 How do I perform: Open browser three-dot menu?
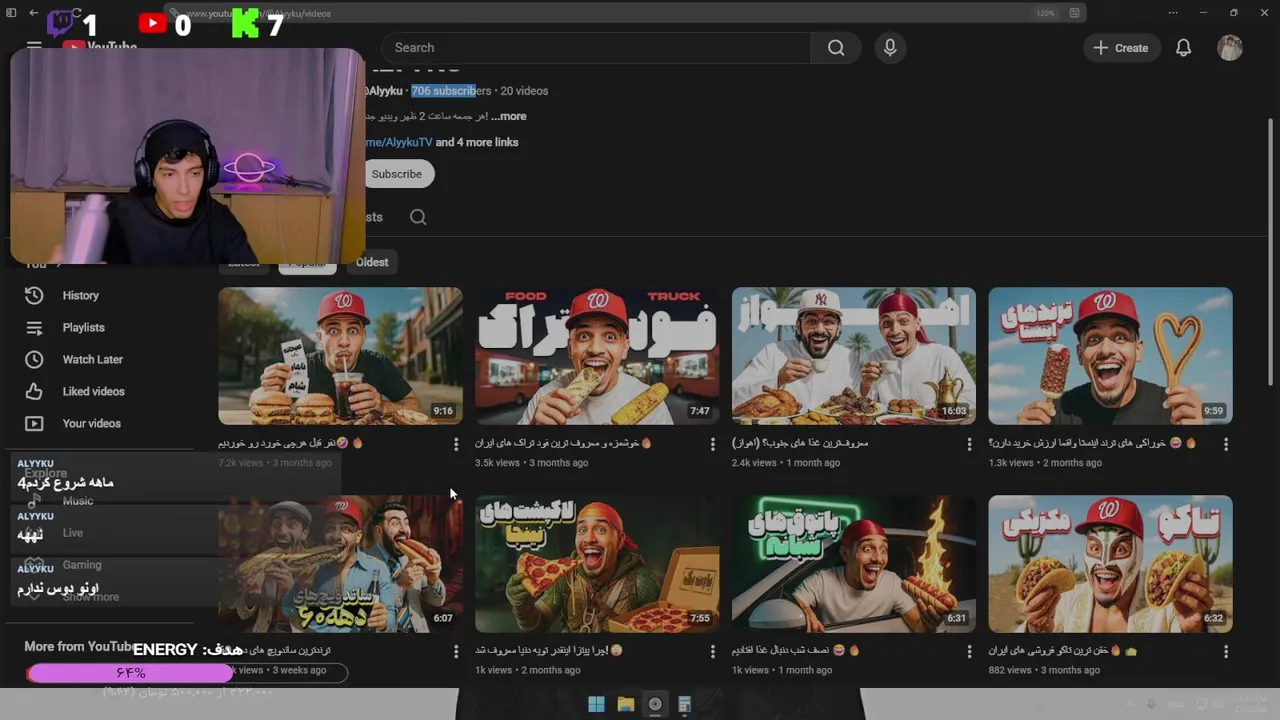1173,13
